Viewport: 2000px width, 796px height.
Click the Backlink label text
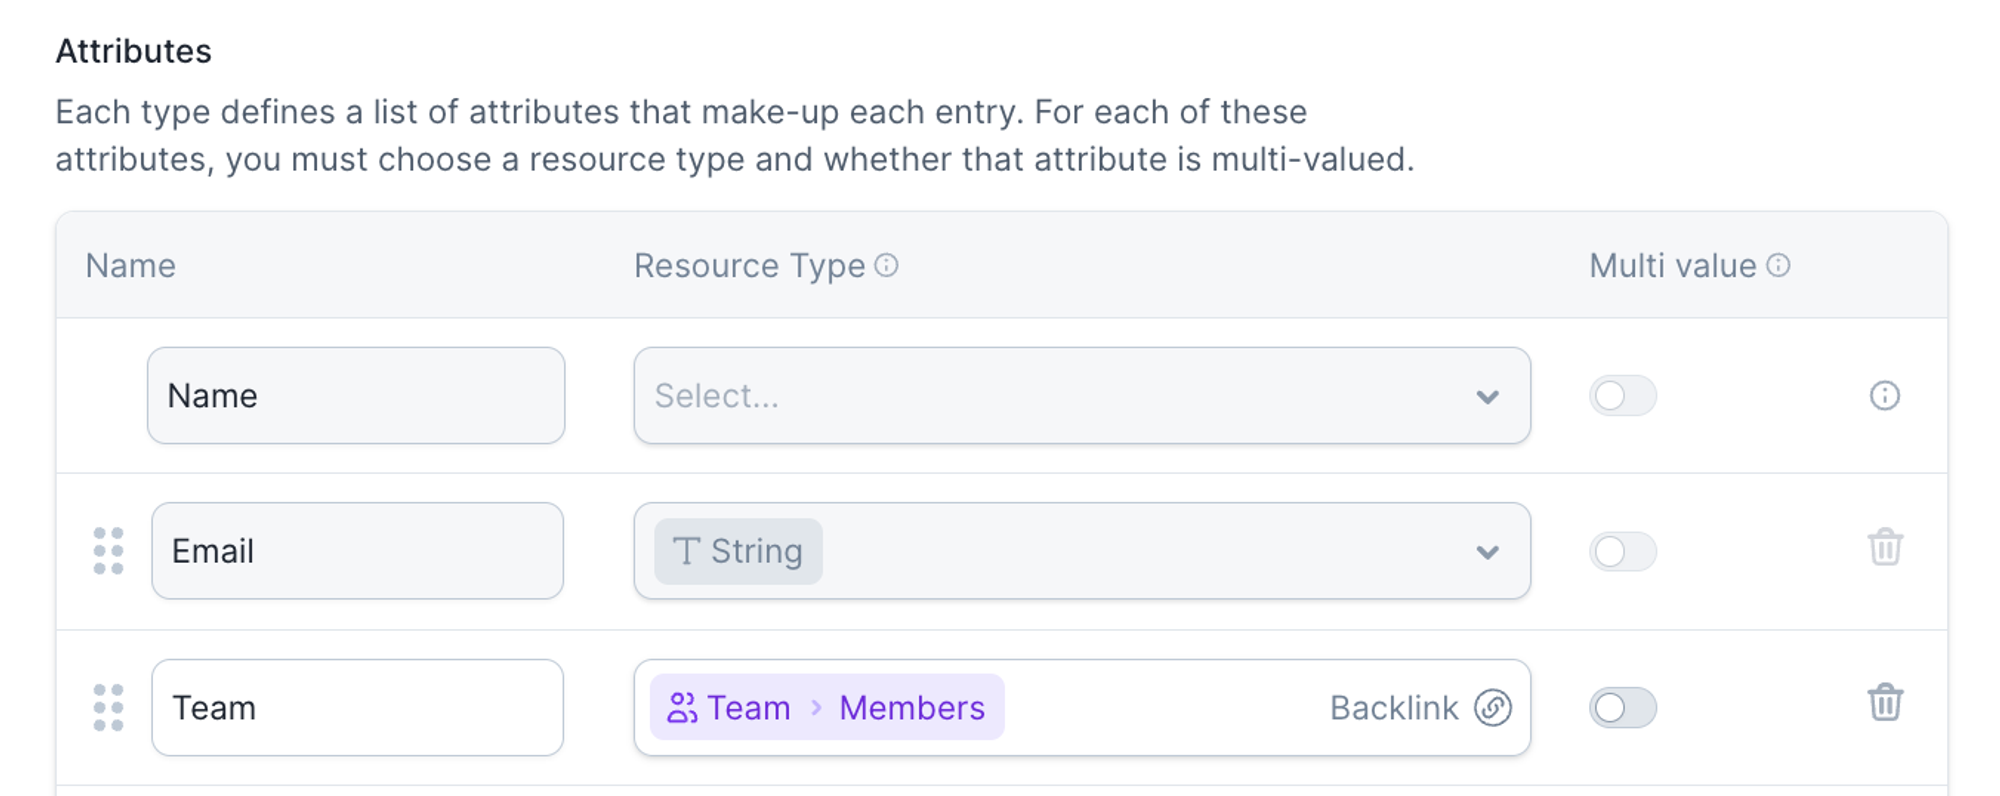[1393, 708]
